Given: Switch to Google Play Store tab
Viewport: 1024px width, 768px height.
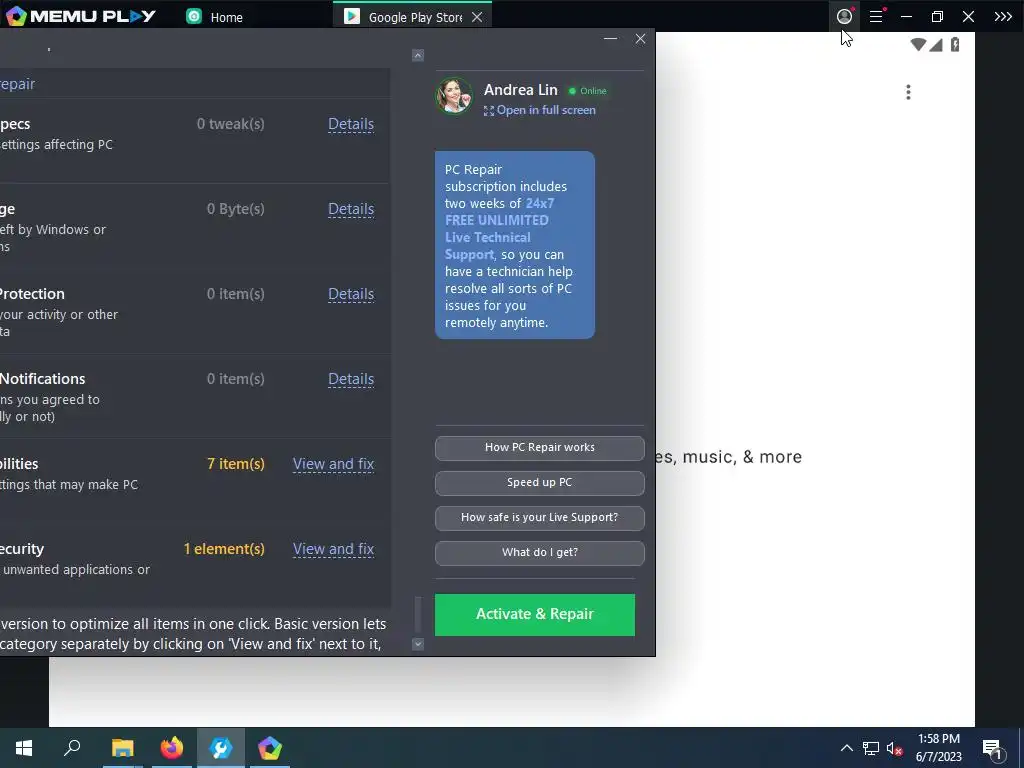Looking at the screenshot, I should [x=404, y=17].
